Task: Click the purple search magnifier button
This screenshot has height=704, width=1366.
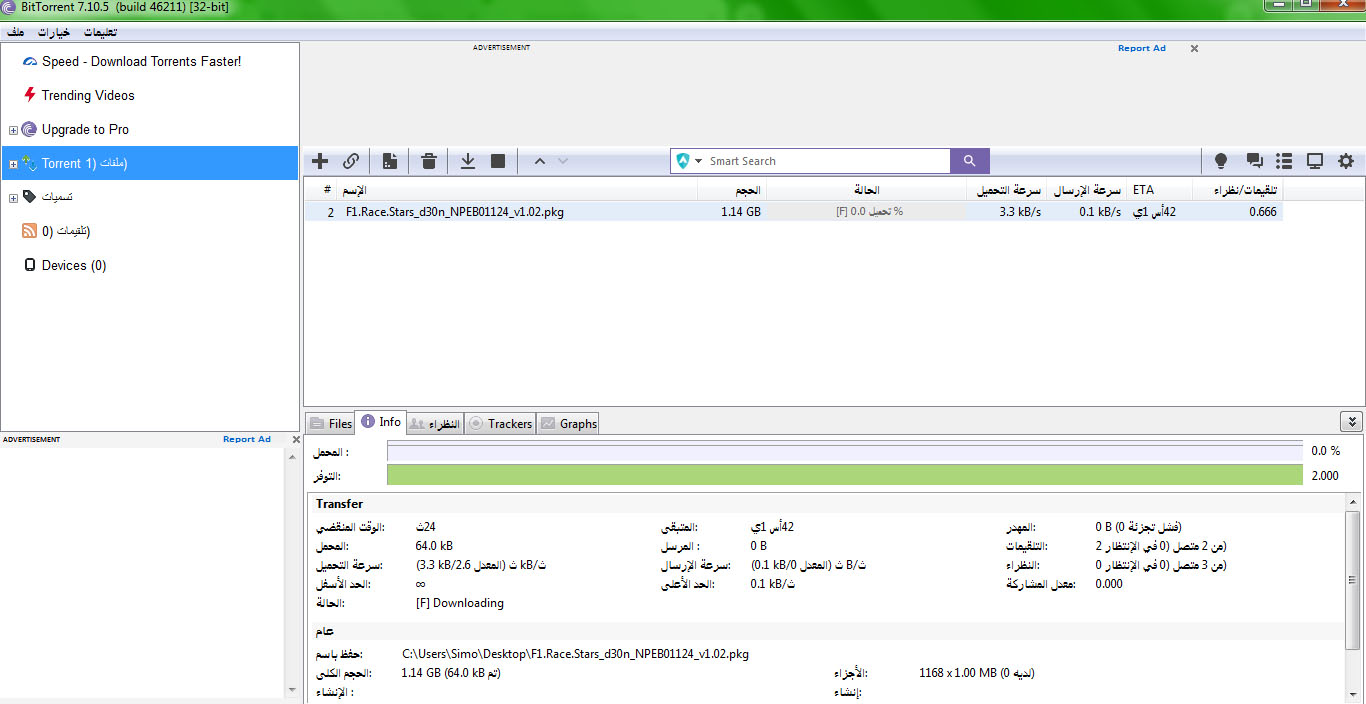Action: point(969,161)
